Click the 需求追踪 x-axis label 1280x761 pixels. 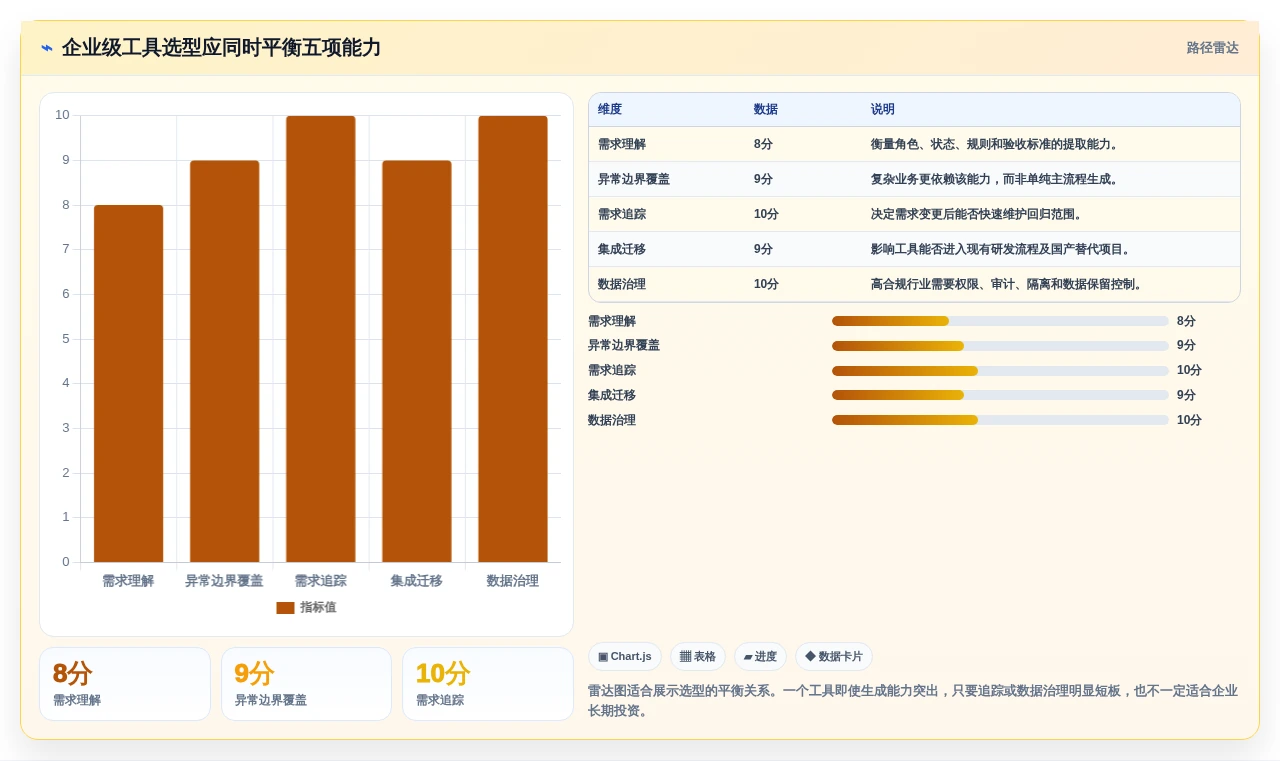(320, 581)
